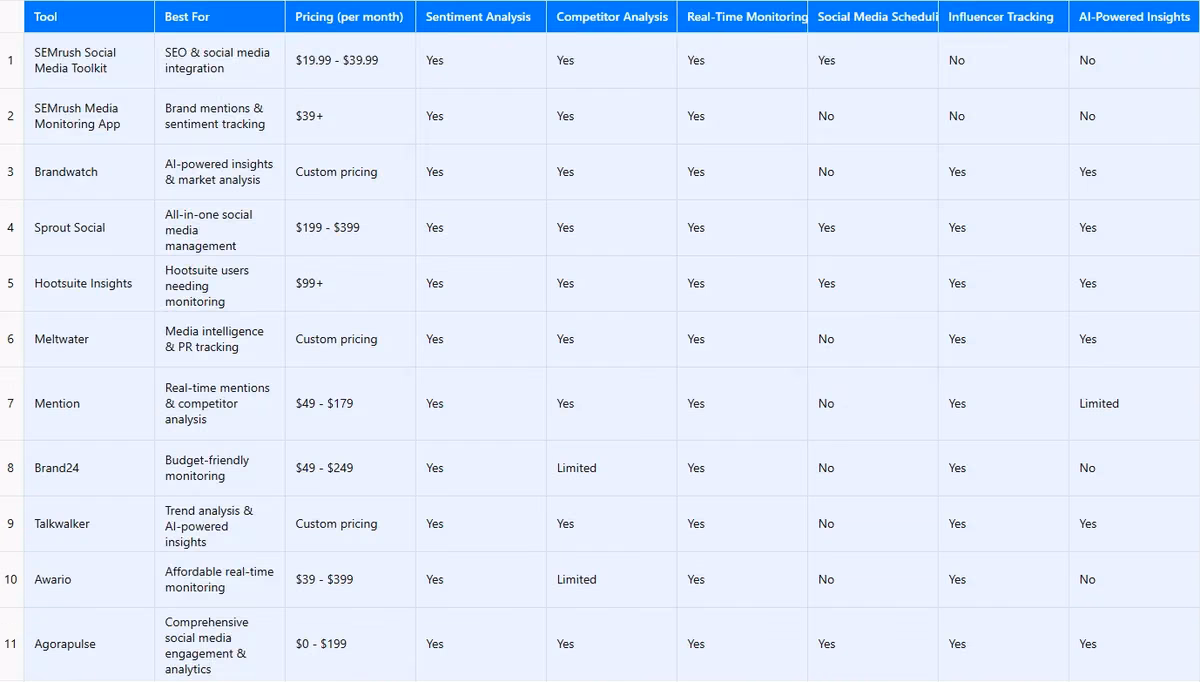Select the Mention tool cell
Screen dimensions: 1200x682
coord(89,404)
